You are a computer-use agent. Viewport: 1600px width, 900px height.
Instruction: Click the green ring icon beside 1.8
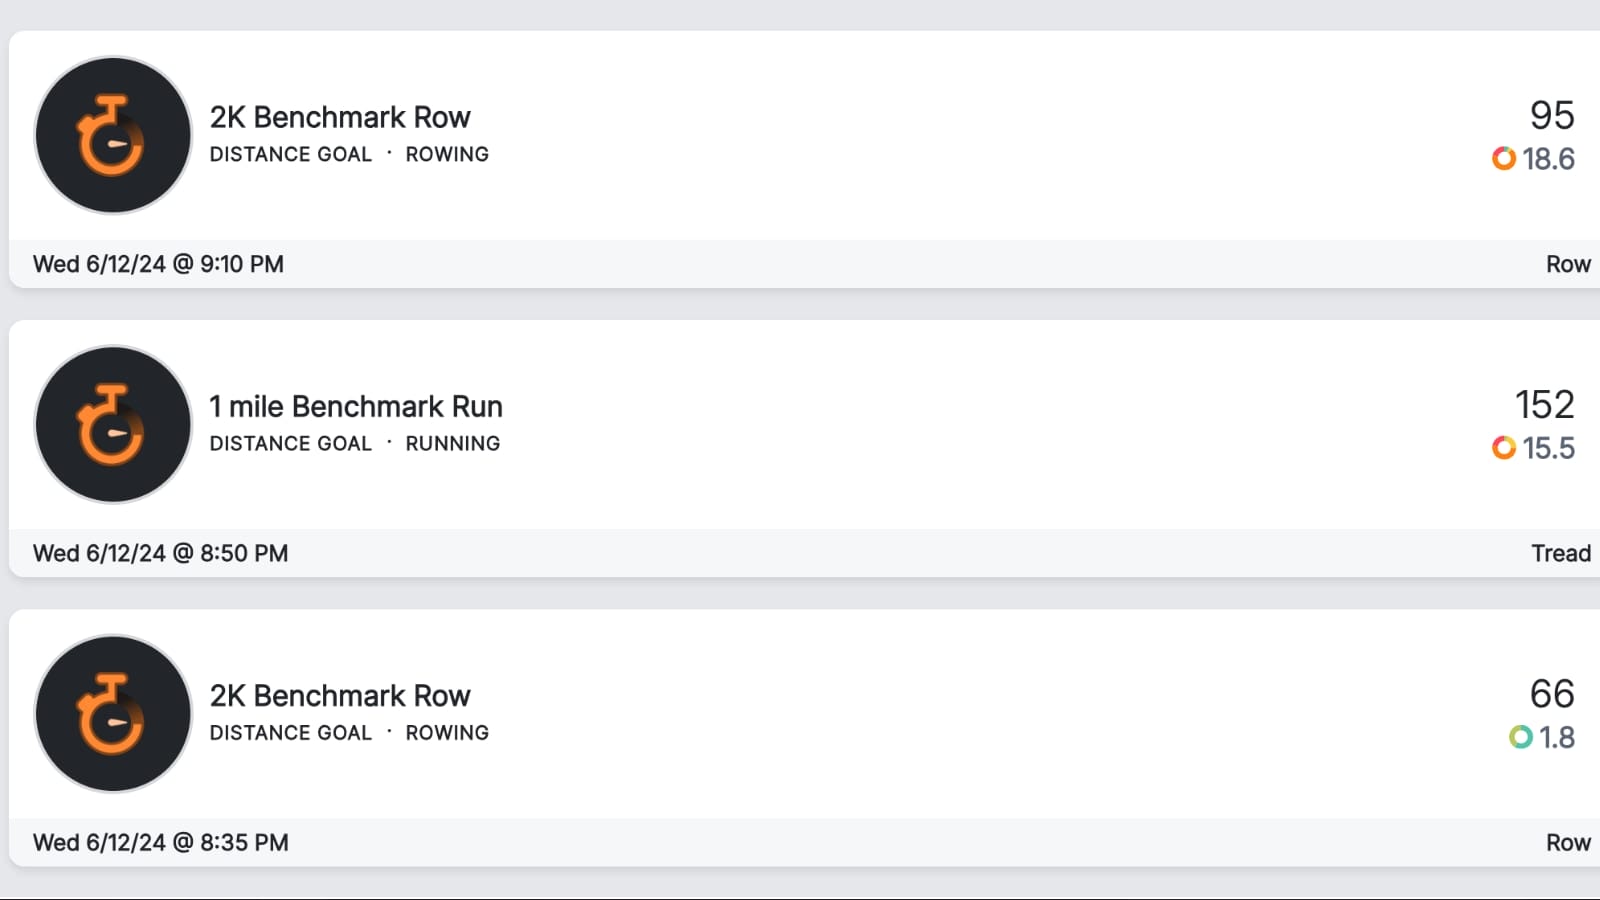tap(1521, 737)
